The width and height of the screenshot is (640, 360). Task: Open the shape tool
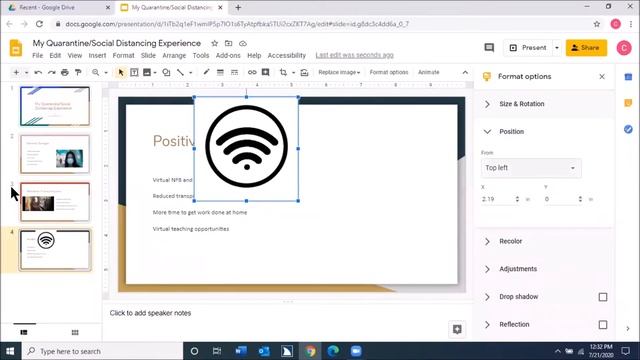coord(166,73)
